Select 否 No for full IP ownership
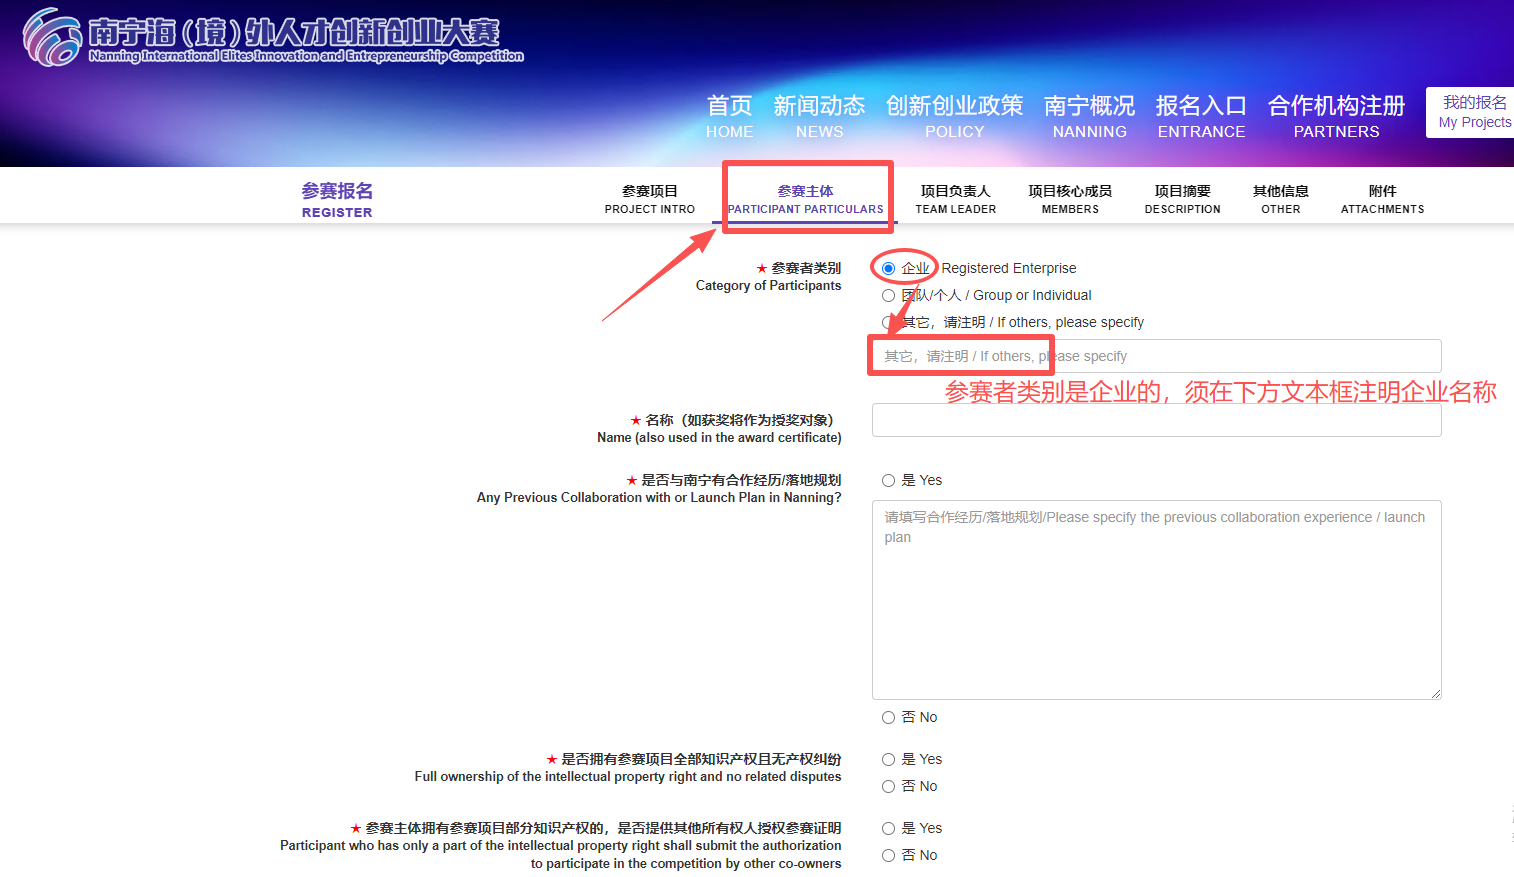 pos(888,786)
